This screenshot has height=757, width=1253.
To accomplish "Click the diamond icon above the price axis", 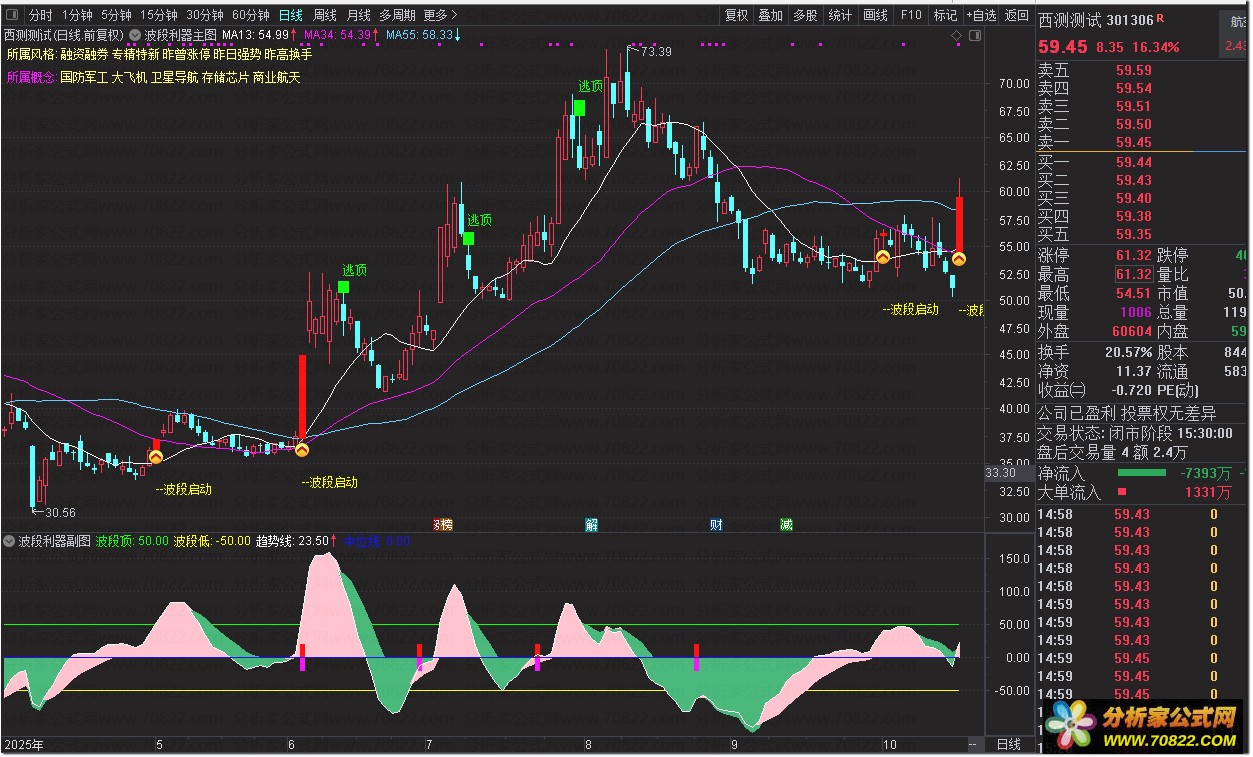I will (956, 35).
